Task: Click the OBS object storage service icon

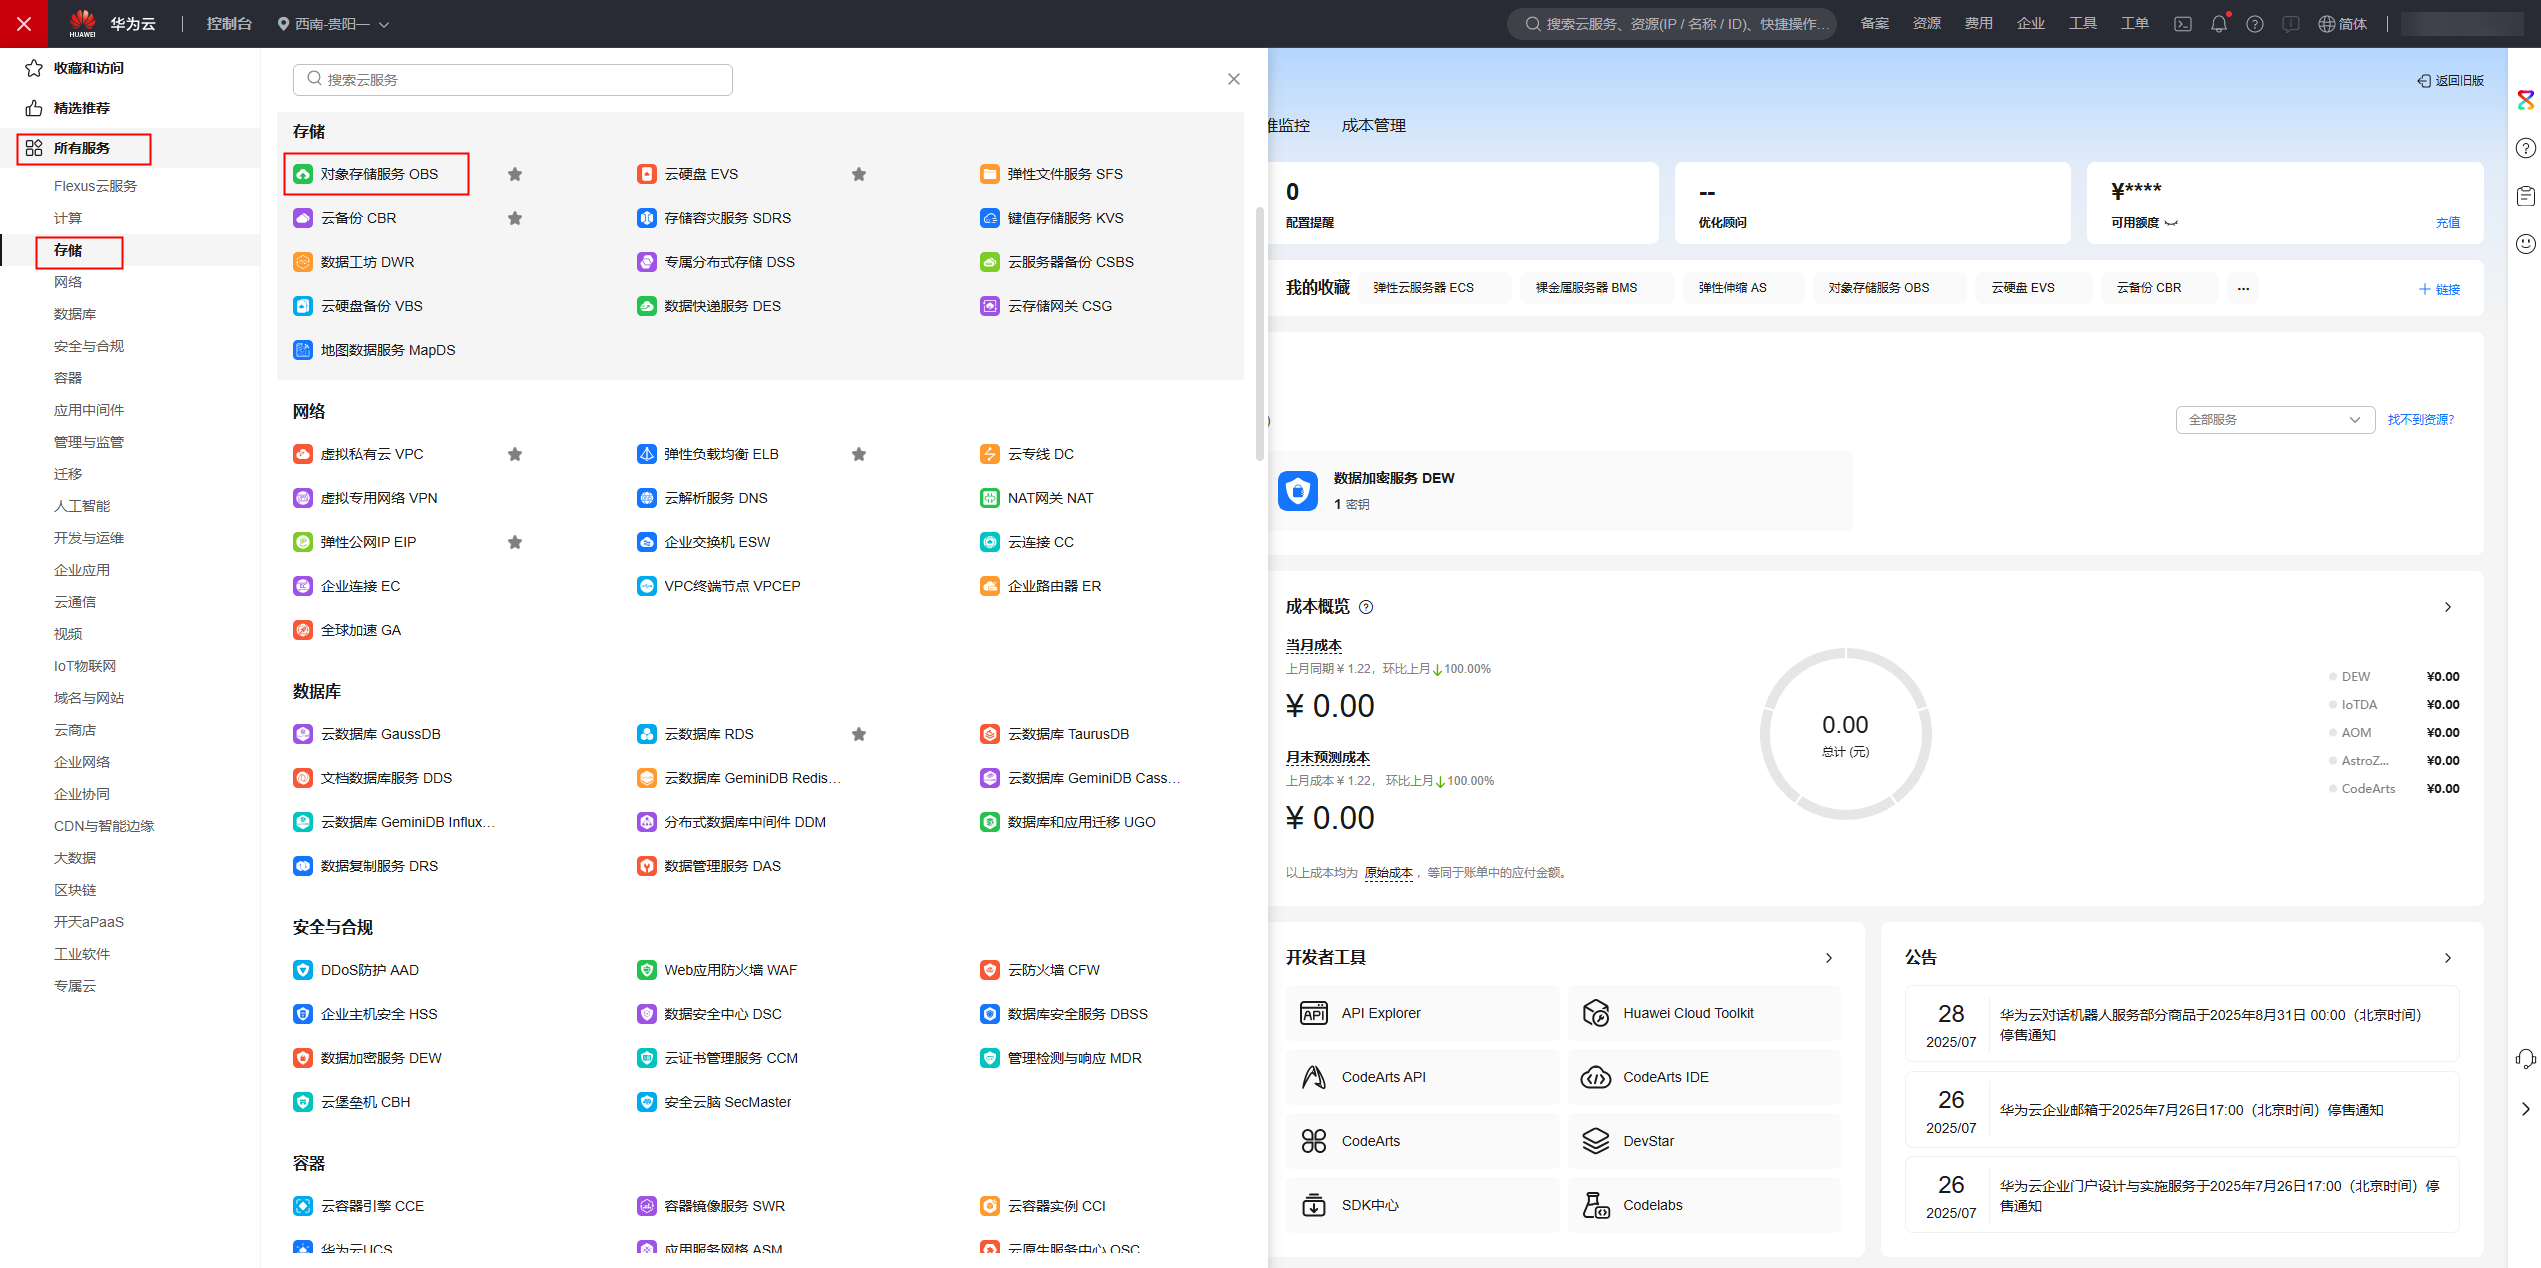Action: [303, 174]
